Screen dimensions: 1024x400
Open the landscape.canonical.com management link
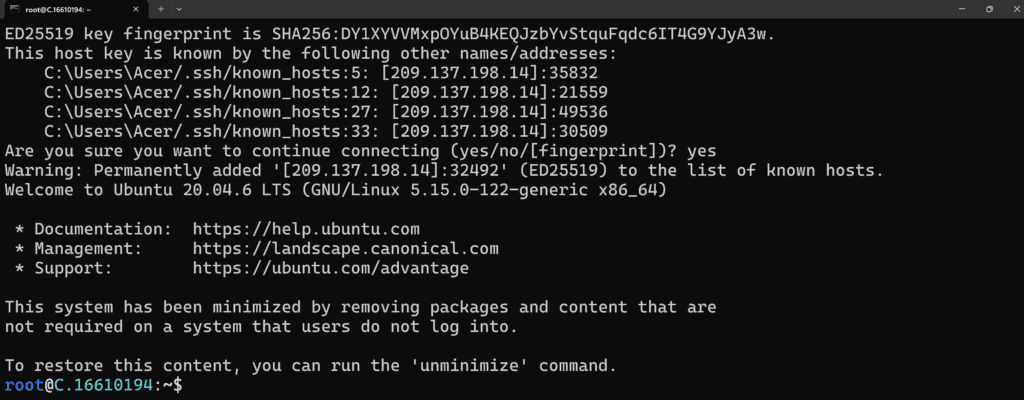click(345, 248)
